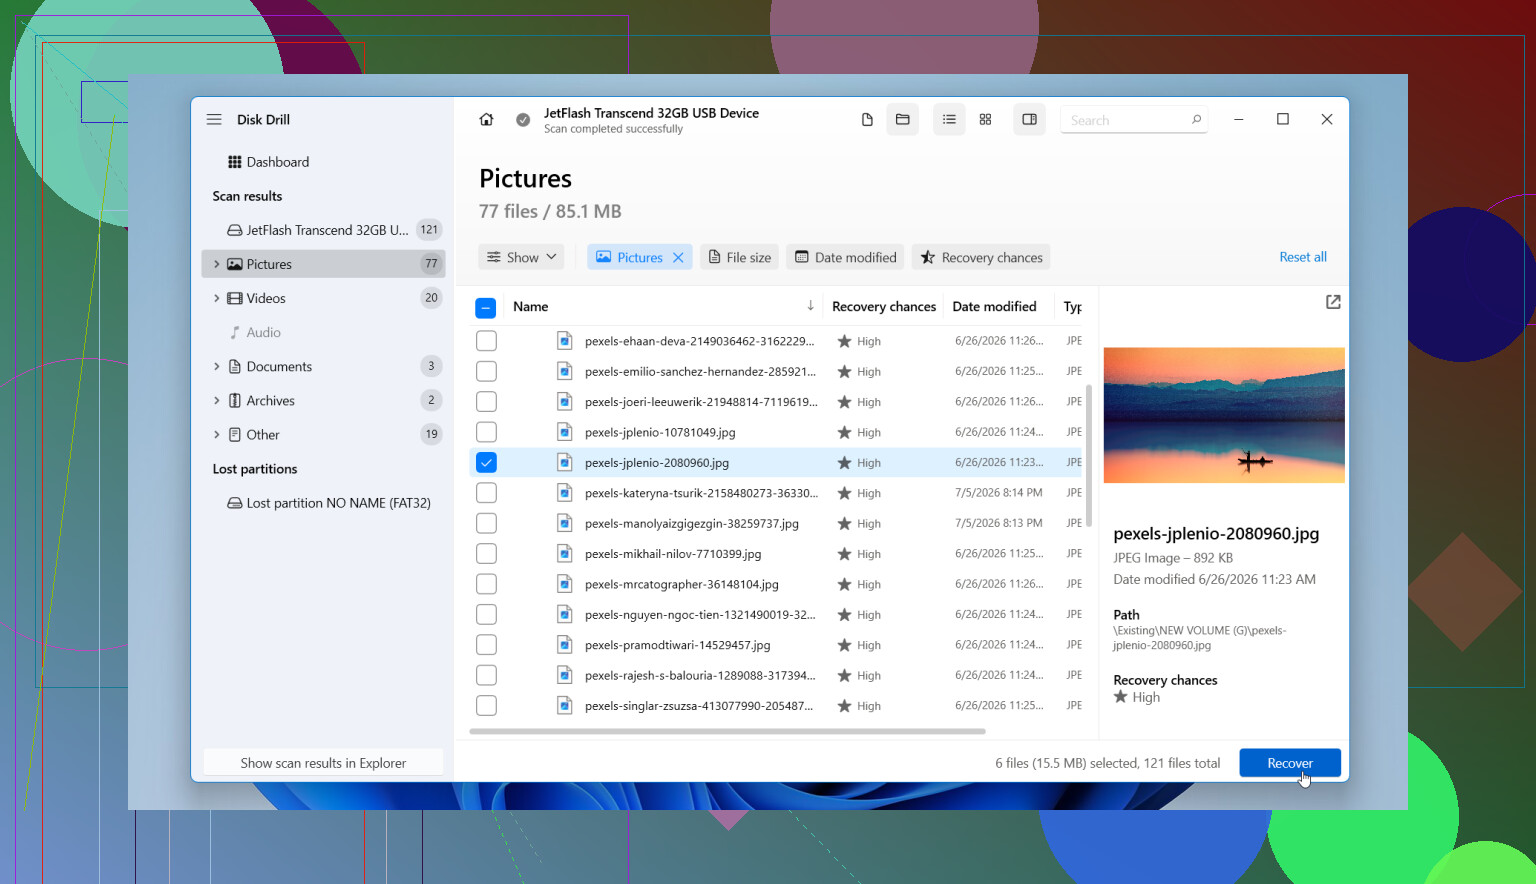Screen dimensions: 1536x884
Task: Expand the Documents category
Action: (x=216, y=367)
